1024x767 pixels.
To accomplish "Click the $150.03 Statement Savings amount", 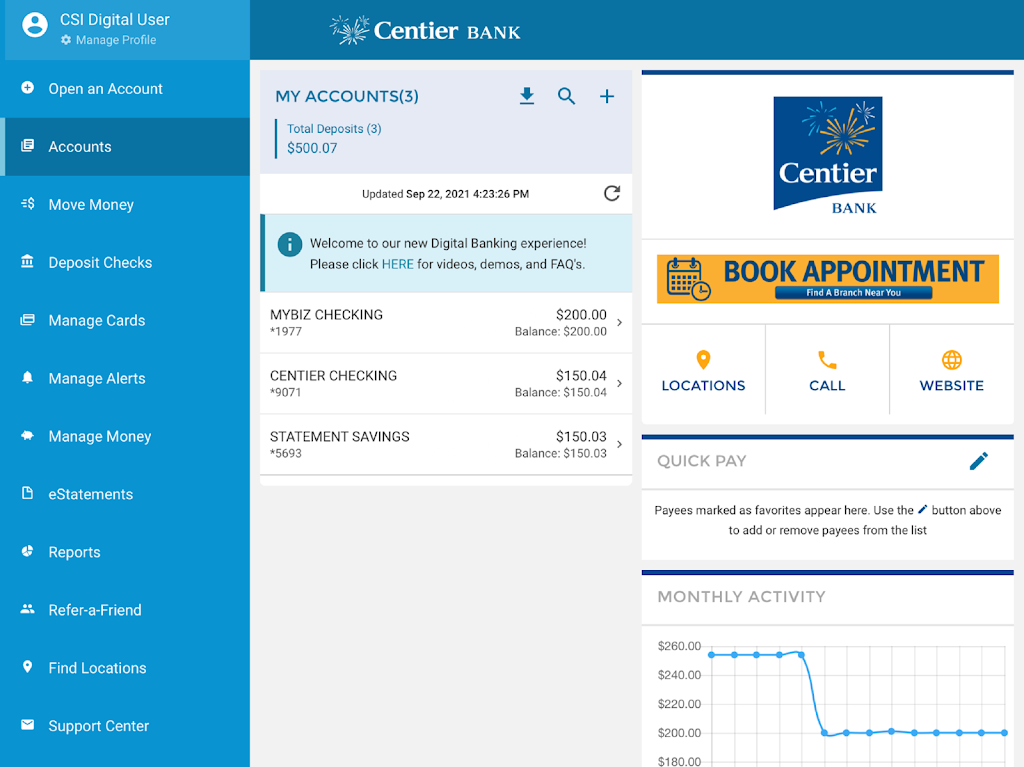I will 581,436.
